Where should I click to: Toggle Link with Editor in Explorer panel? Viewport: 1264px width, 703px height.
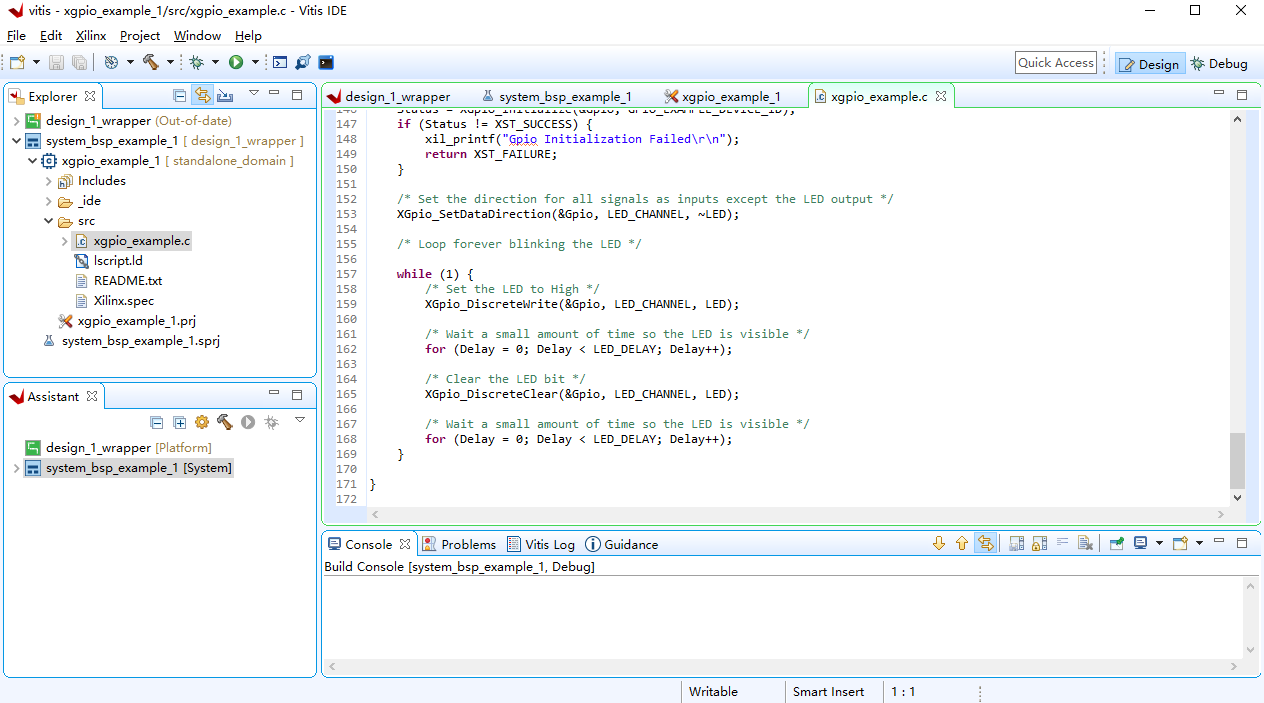pyautogui.click(x=202, y=96)
